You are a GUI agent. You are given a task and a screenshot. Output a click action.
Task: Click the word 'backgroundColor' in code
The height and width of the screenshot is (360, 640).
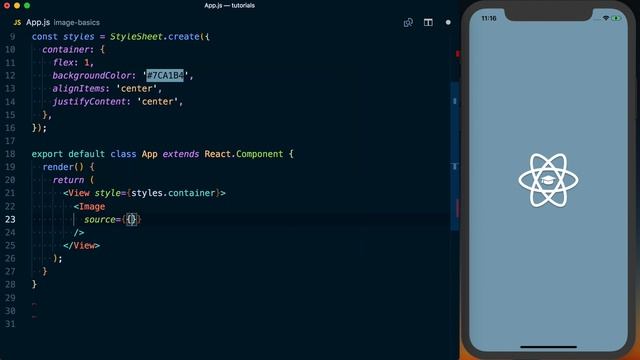pos(92,76)
